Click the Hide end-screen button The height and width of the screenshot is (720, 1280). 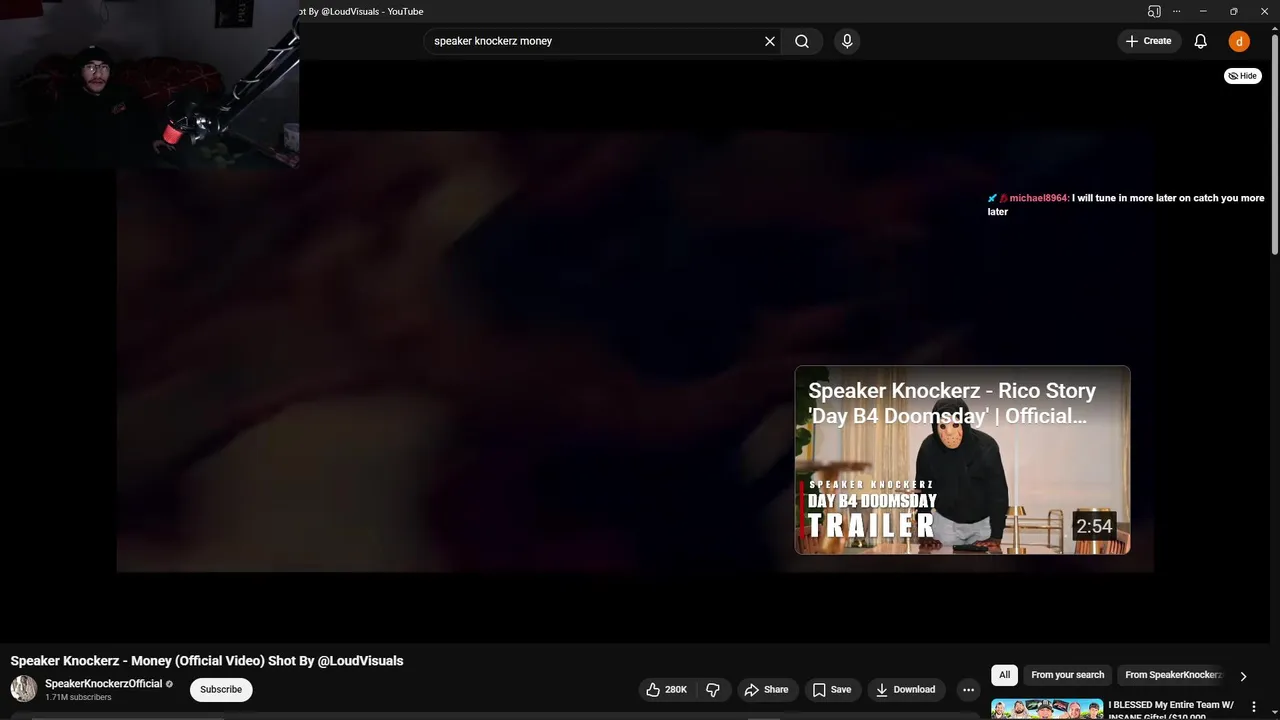pos(1243,76)
